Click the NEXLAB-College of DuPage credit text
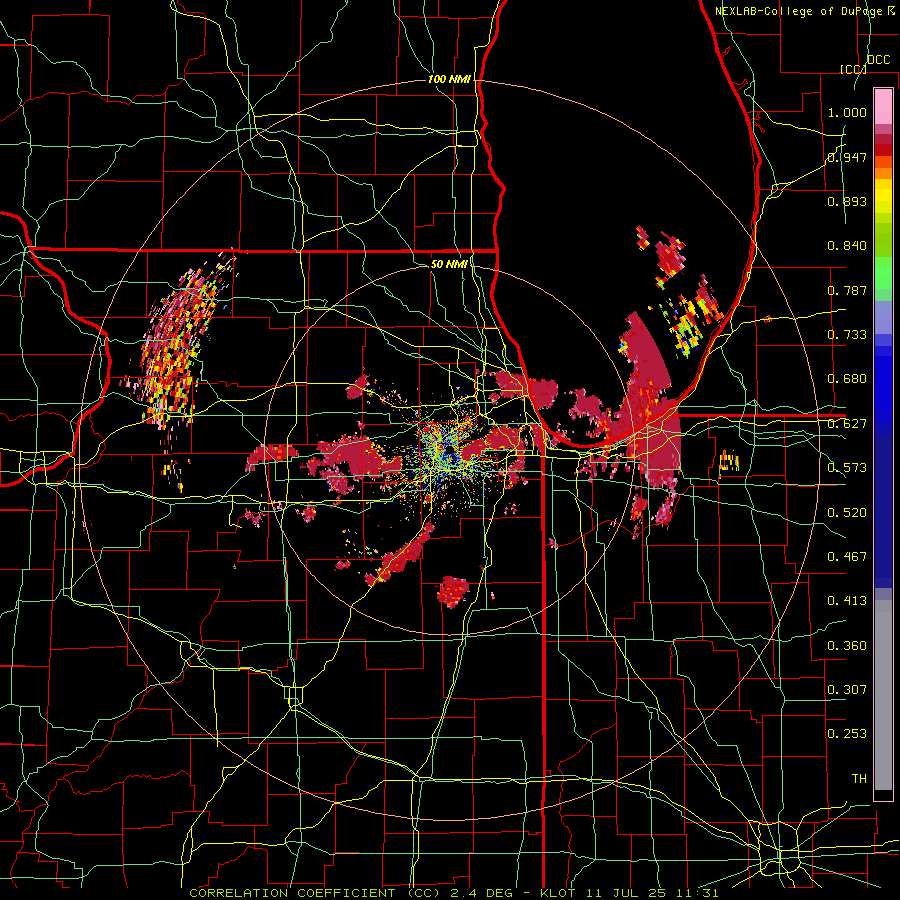900x900 pixels. pyautogui.click(x=805, y=11)
